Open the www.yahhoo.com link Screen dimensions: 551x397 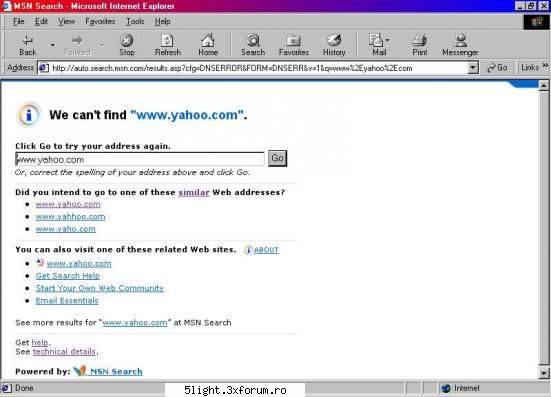tap(70, 216)
